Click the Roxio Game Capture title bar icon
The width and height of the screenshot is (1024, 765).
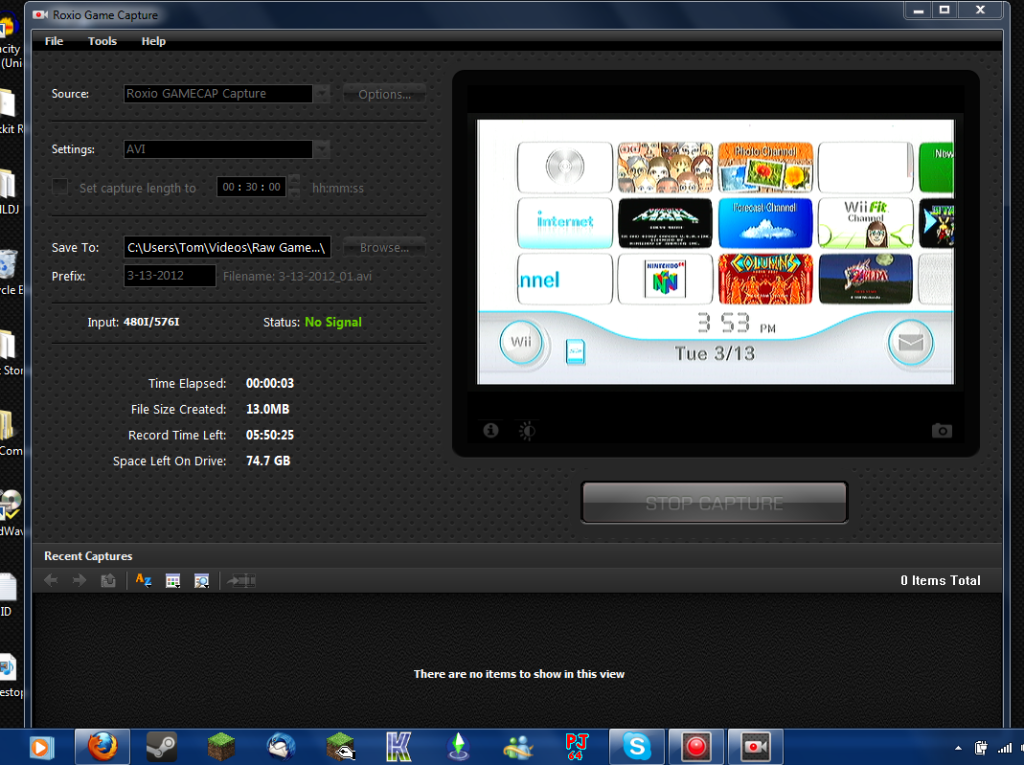pos(40,14)
